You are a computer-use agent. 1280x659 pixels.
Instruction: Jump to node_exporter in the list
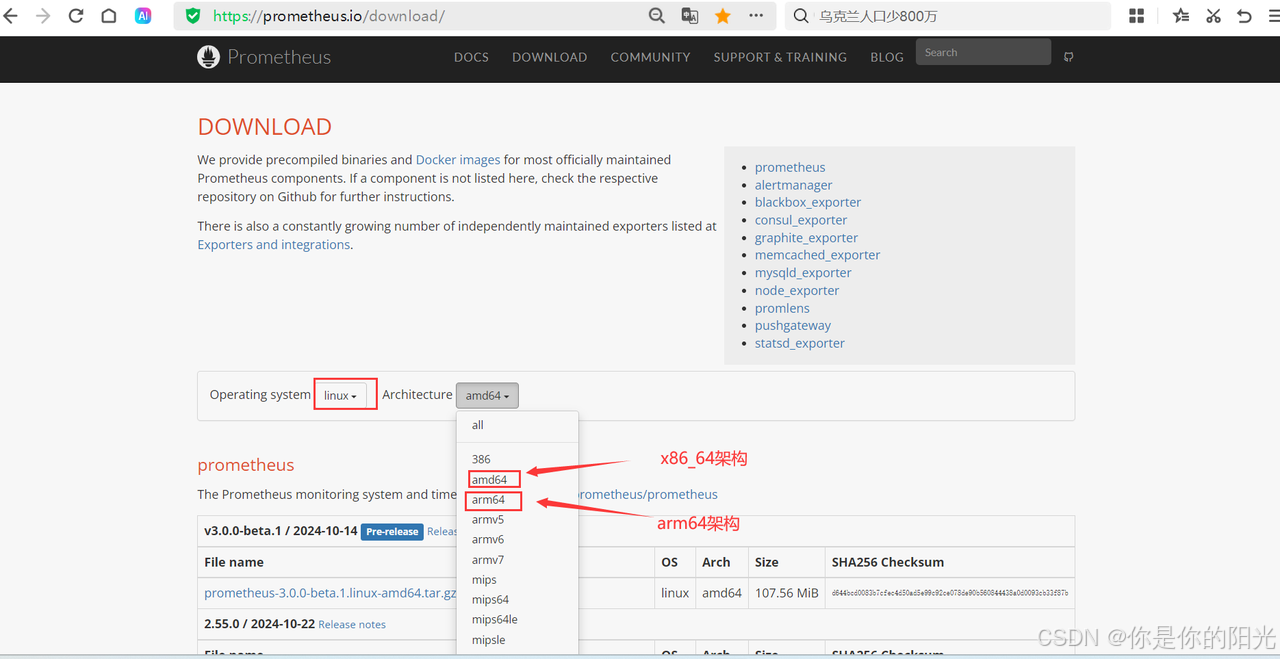pyautogui.click(x=797, y=291)
